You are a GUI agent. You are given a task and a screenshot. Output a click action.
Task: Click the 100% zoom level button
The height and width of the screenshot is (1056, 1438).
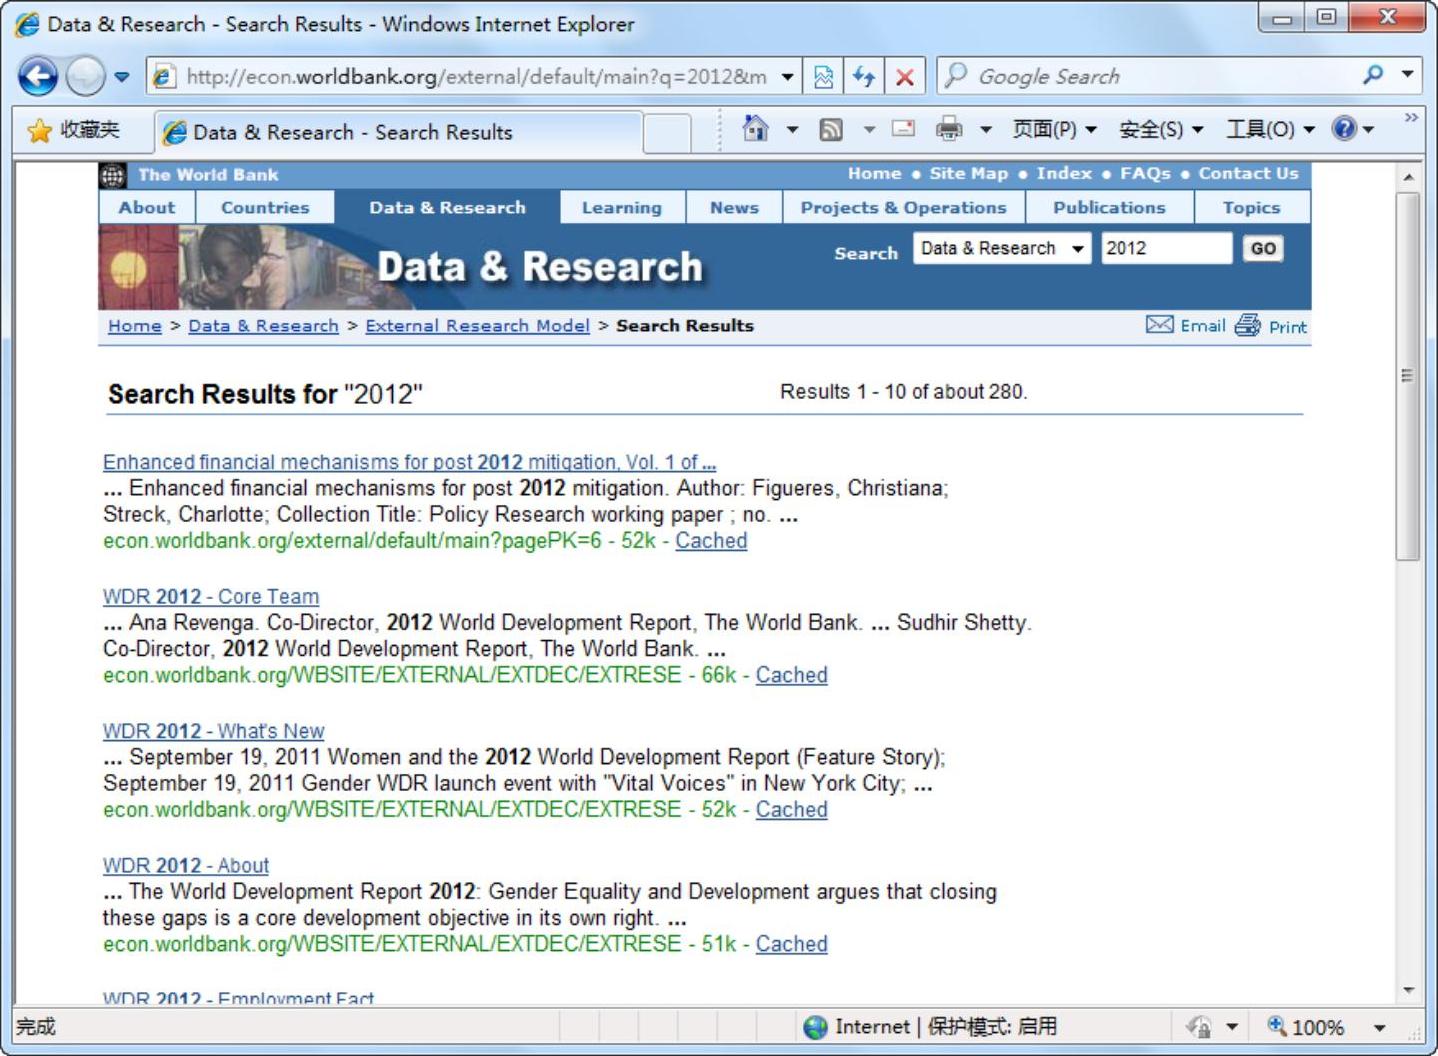point(1306,1027)
